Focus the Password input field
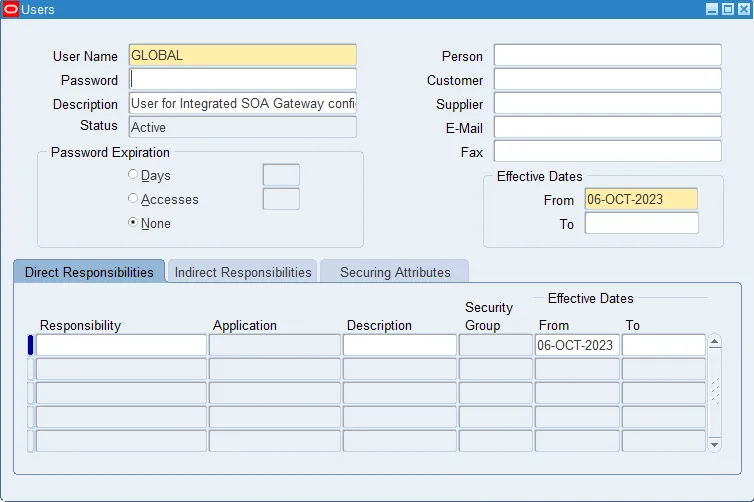 click(x=242, y=79)
